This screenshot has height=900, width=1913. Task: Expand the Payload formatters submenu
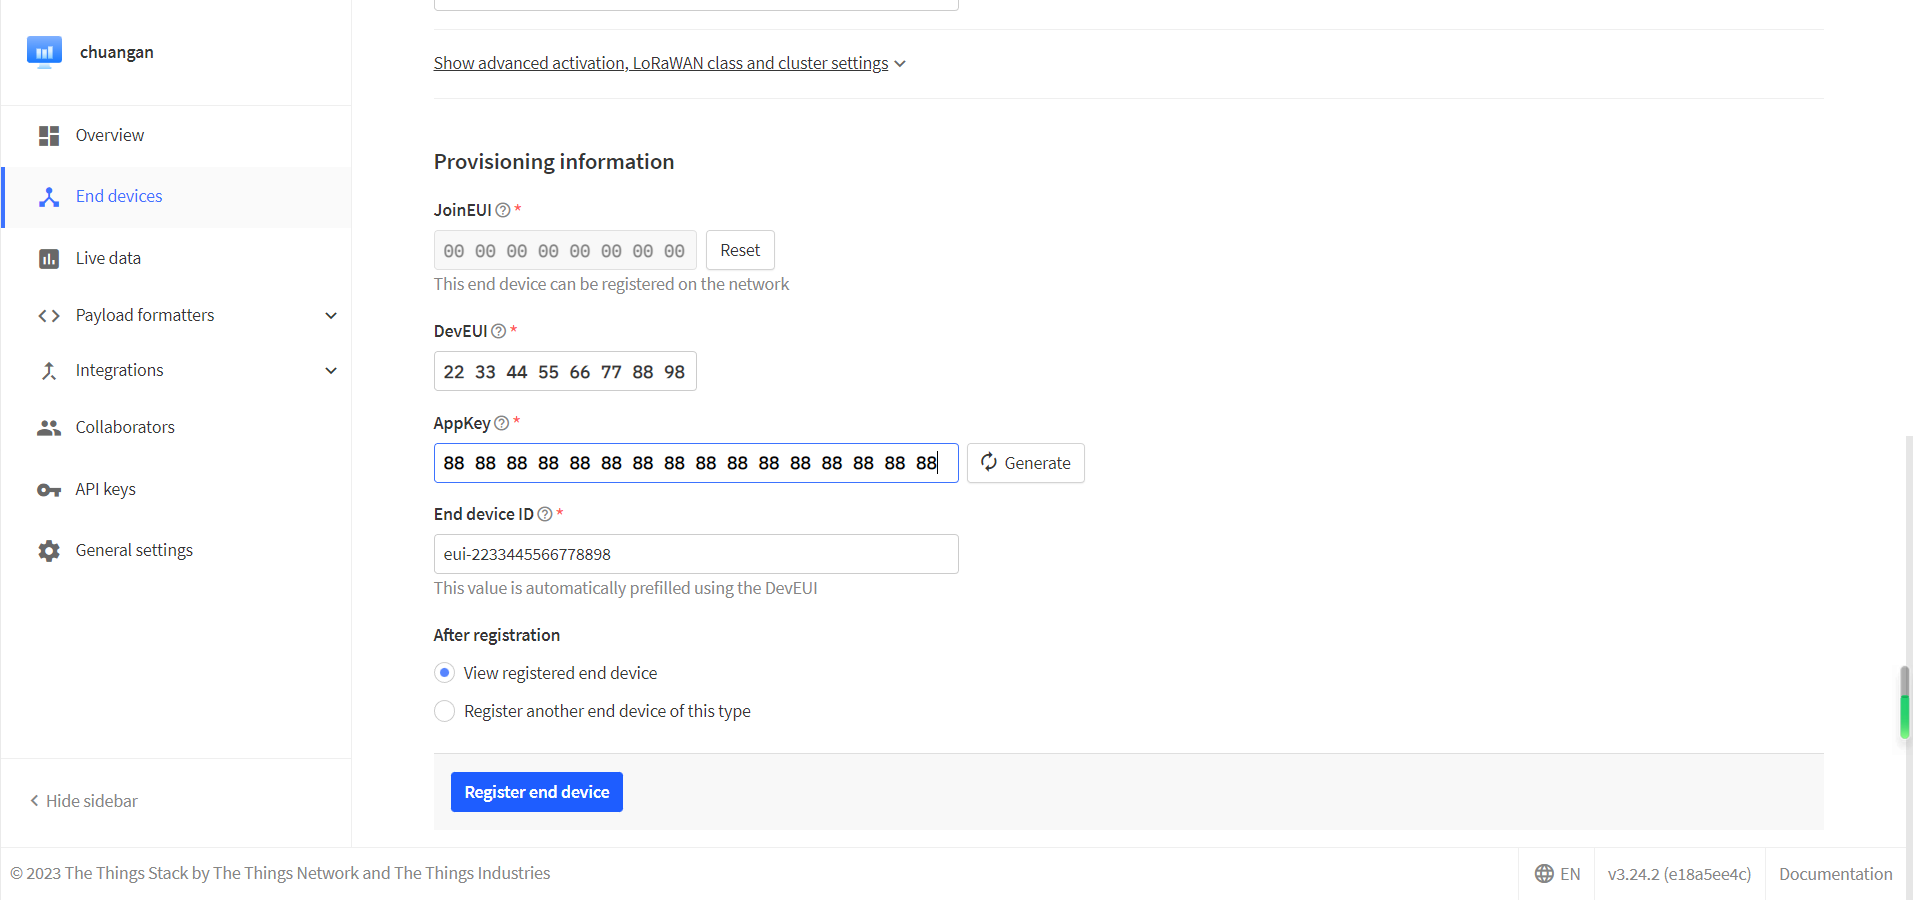tap(331, 316)
